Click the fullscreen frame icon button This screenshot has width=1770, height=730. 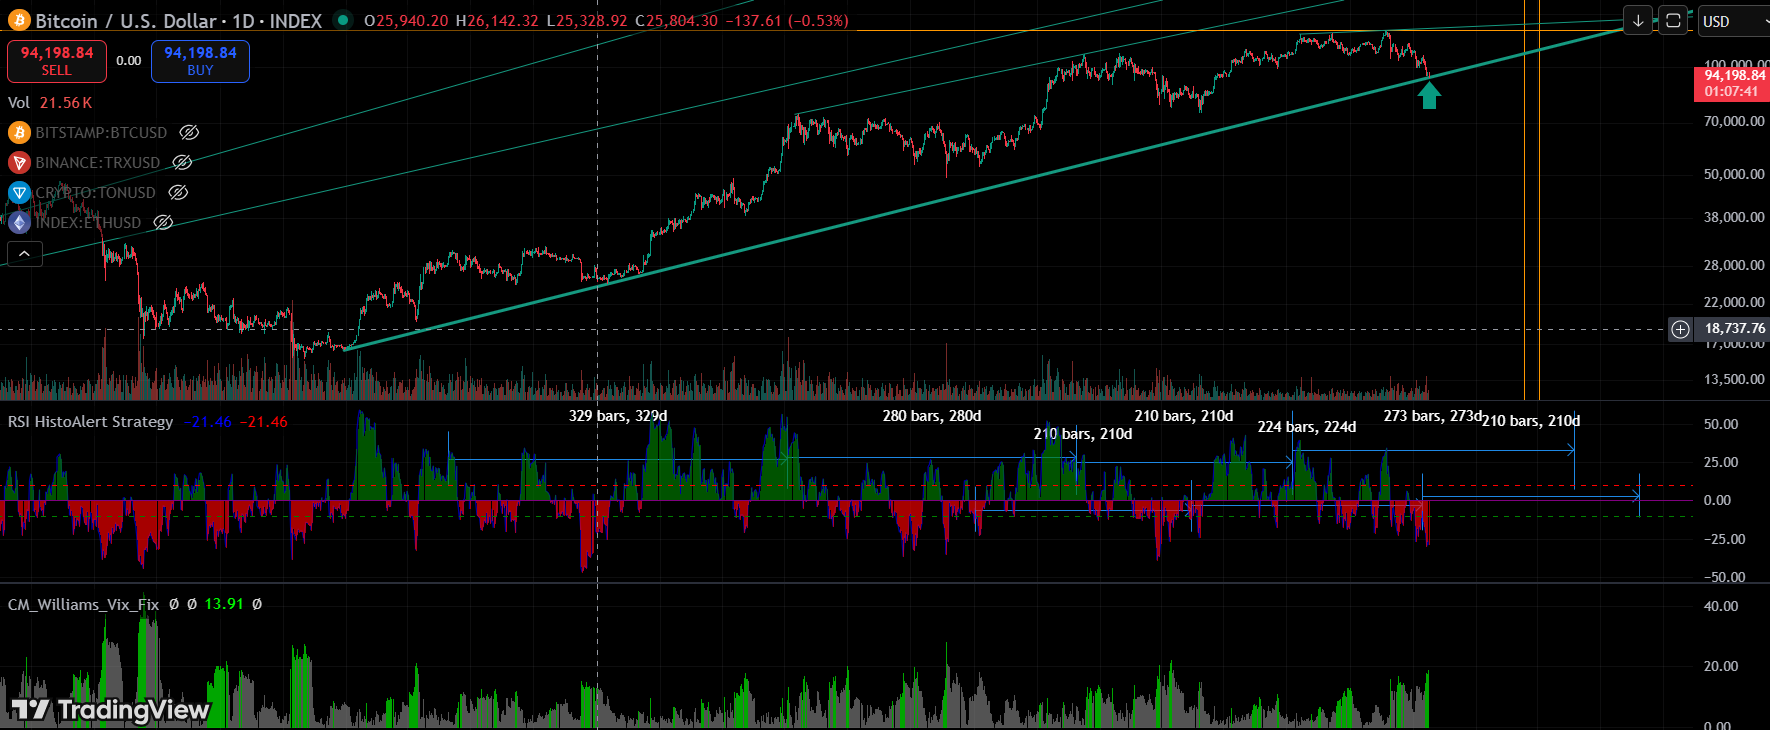(1673, 21)
